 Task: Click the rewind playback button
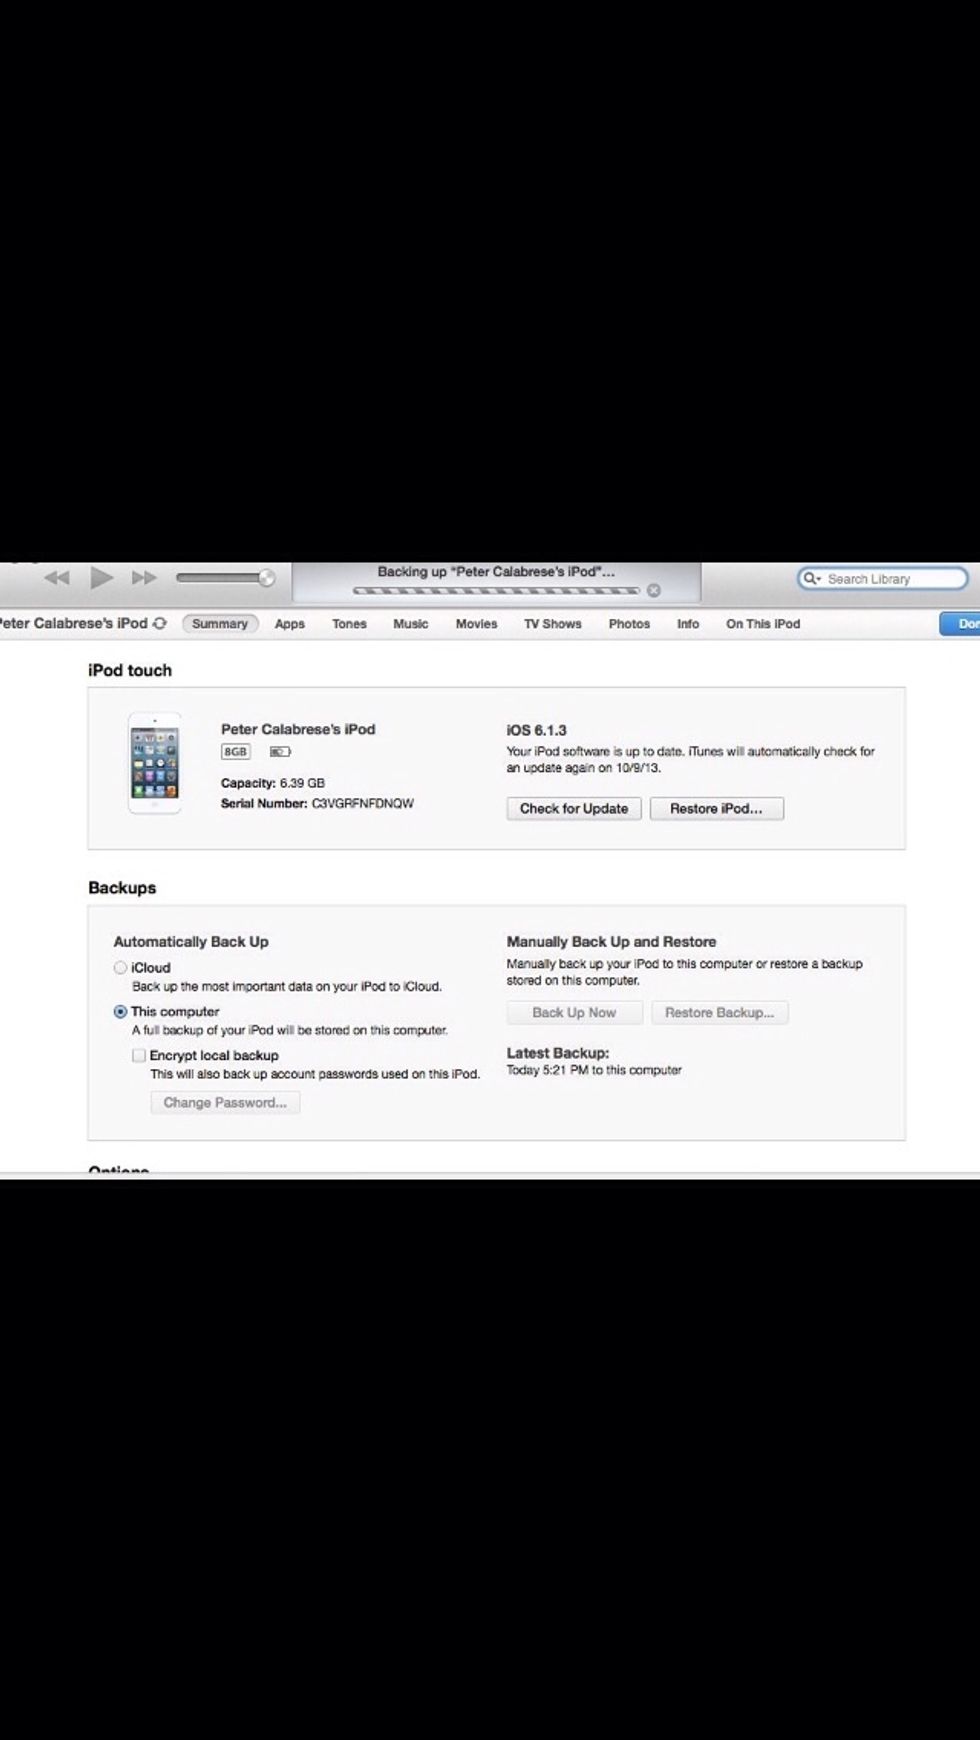(x=57, y=578)
